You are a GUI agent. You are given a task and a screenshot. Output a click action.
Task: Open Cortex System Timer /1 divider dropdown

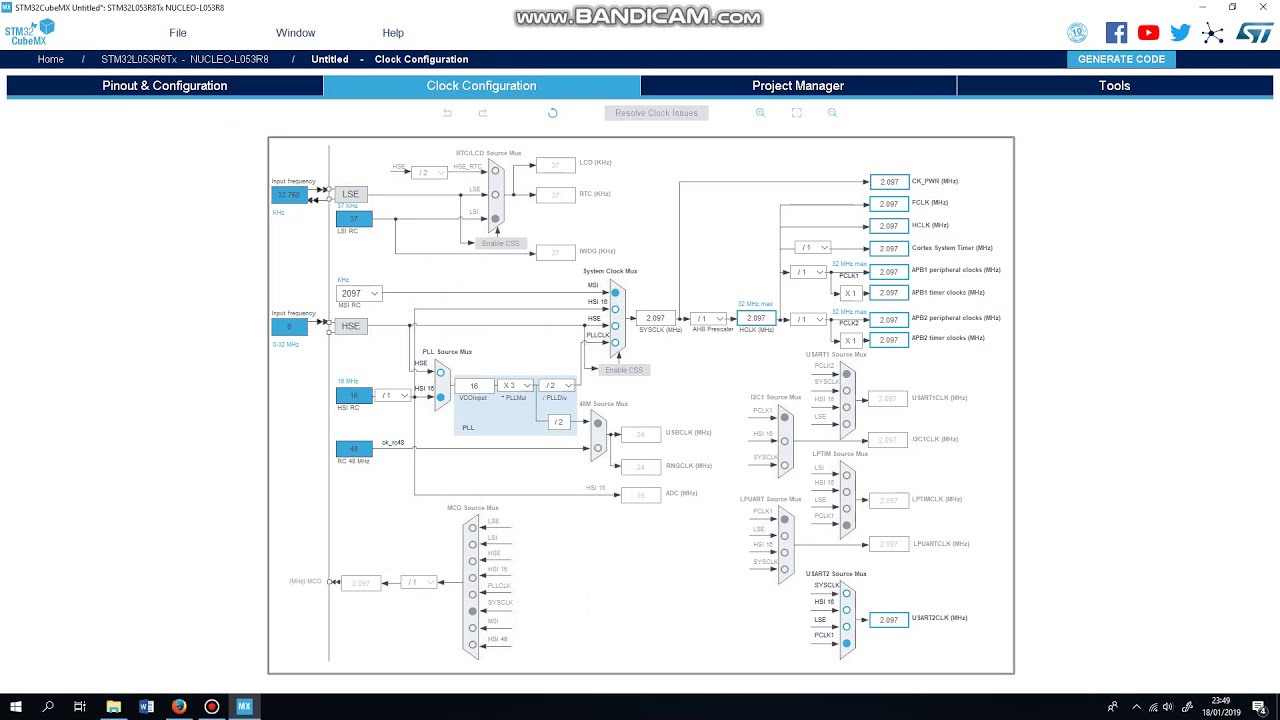point(813,247)
